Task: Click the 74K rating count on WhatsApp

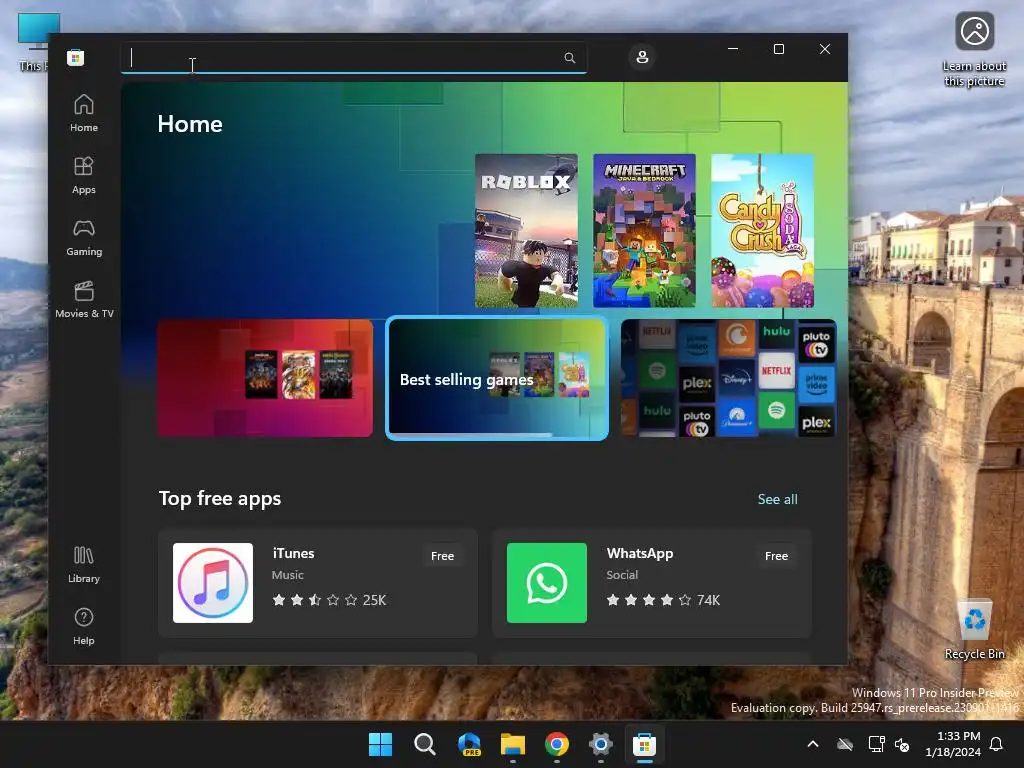Action: coord(708,600)
